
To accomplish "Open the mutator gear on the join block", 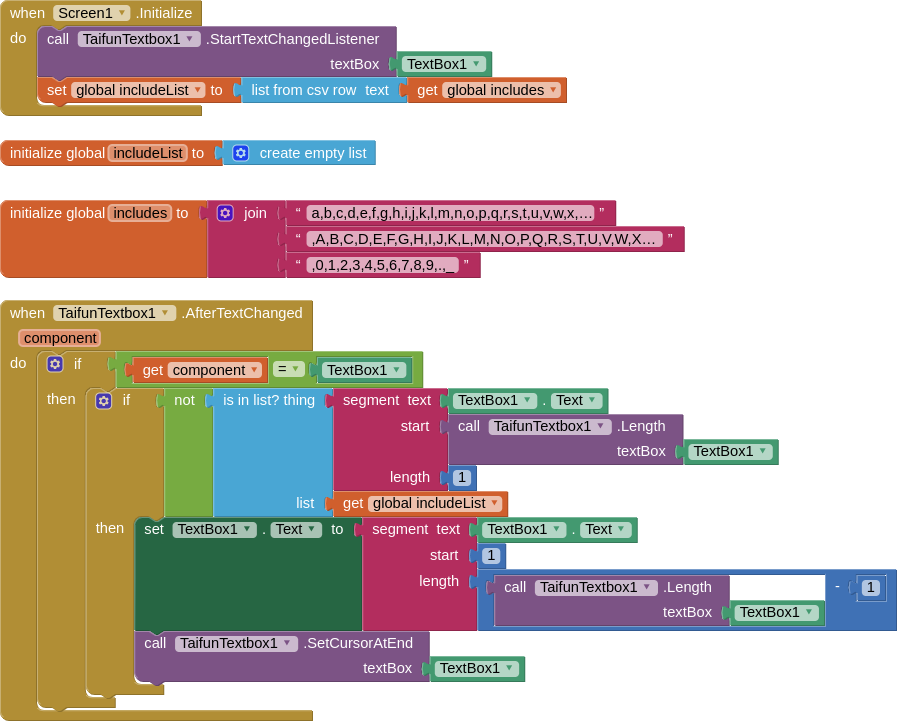I will [x=226, y=213].
